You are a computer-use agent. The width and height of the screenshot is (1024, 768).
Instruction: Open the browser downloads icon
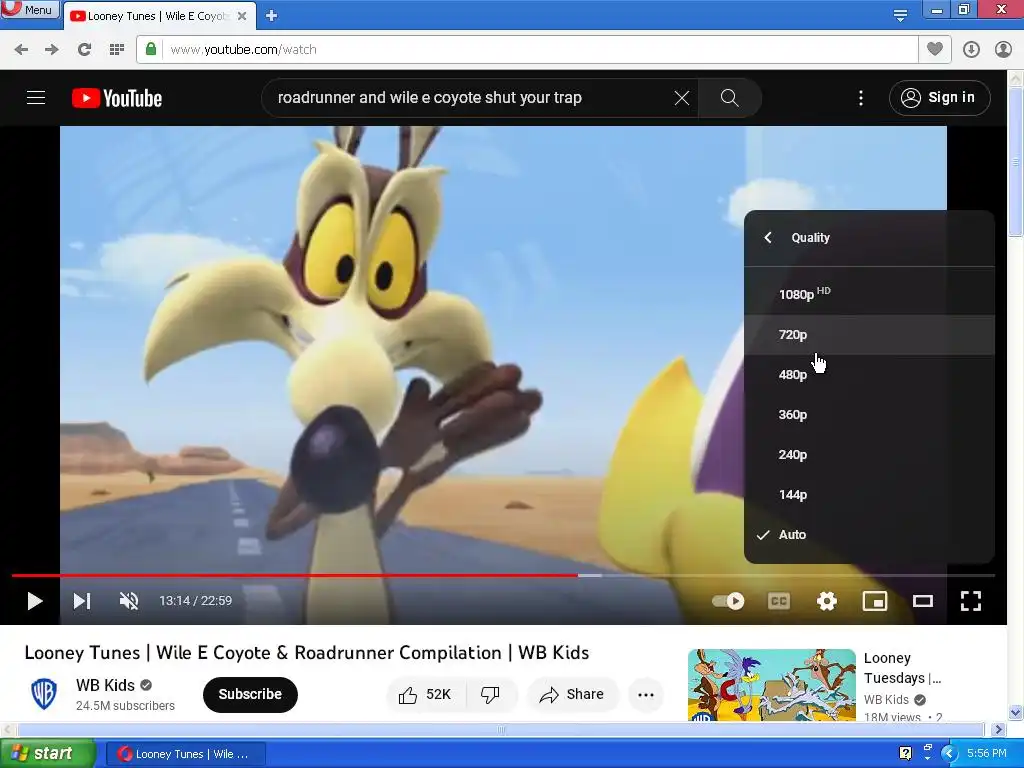pyautogui.click(x=971, y=50)
